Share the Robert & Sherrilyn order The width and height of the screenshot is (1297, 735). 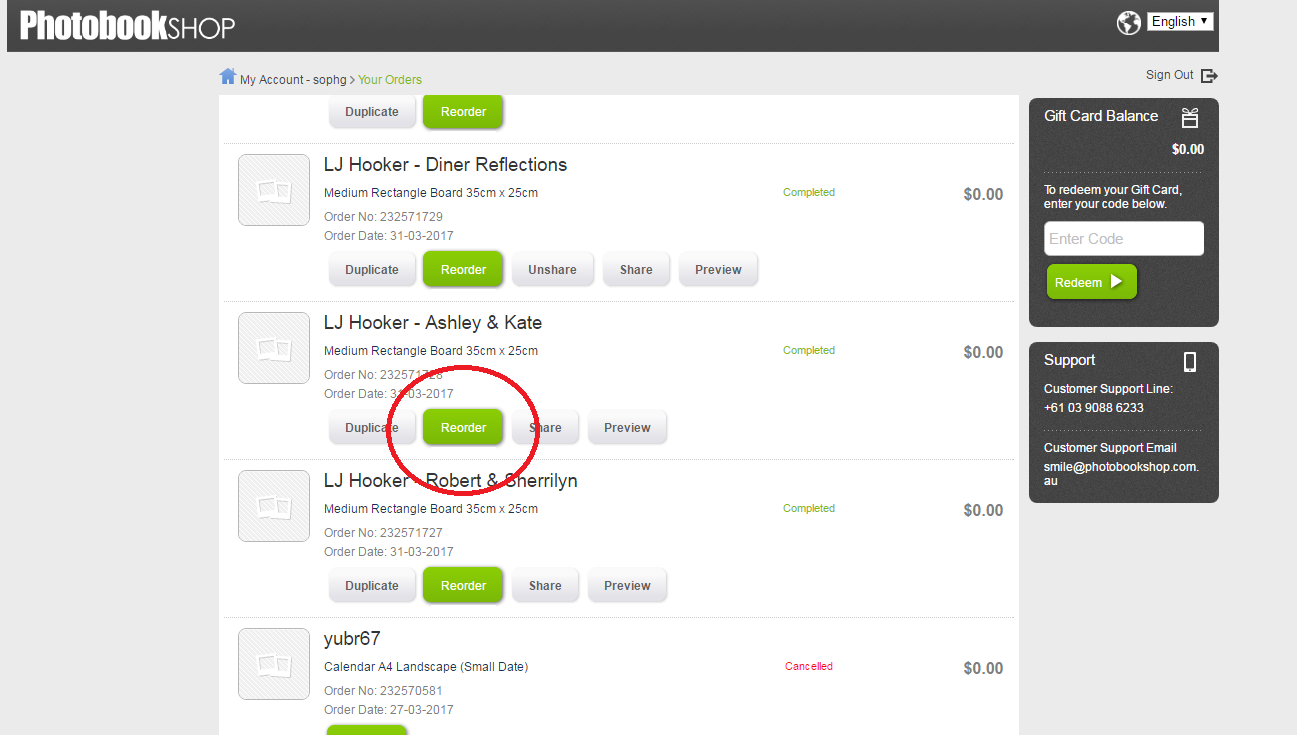point(545,585)
